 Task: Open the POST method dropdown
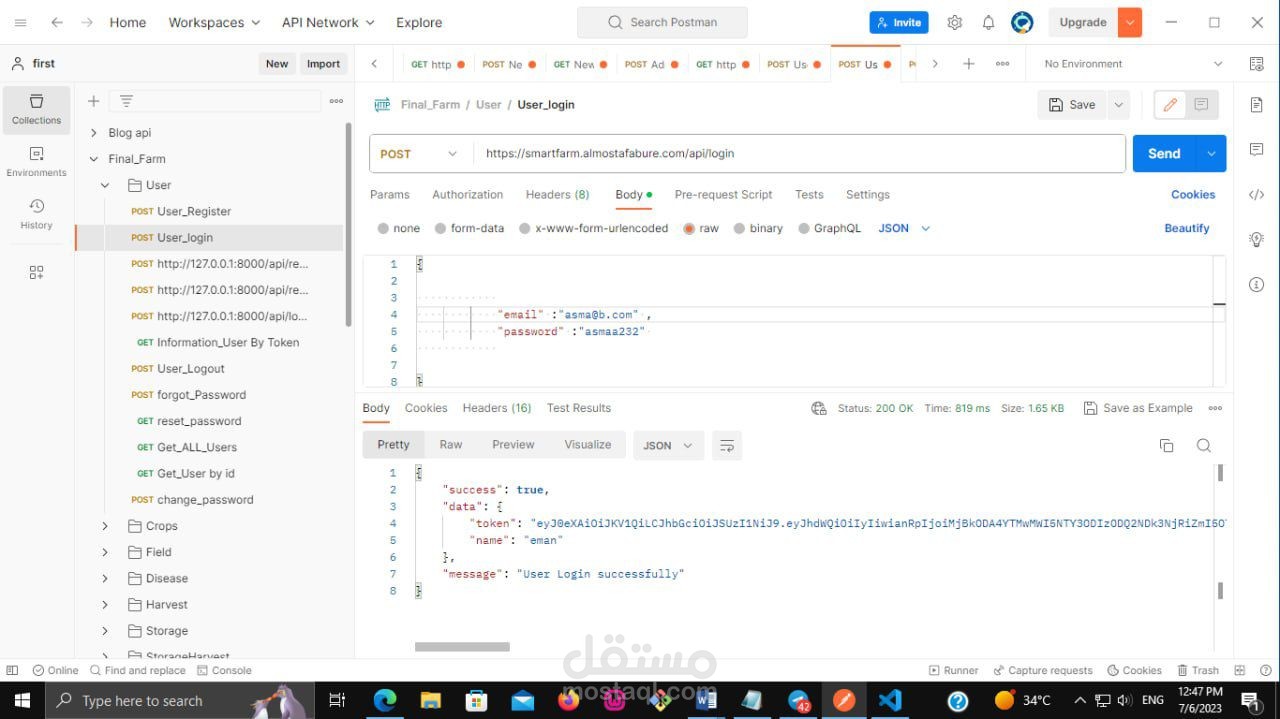pyautogui.click(x=420, y=154)
